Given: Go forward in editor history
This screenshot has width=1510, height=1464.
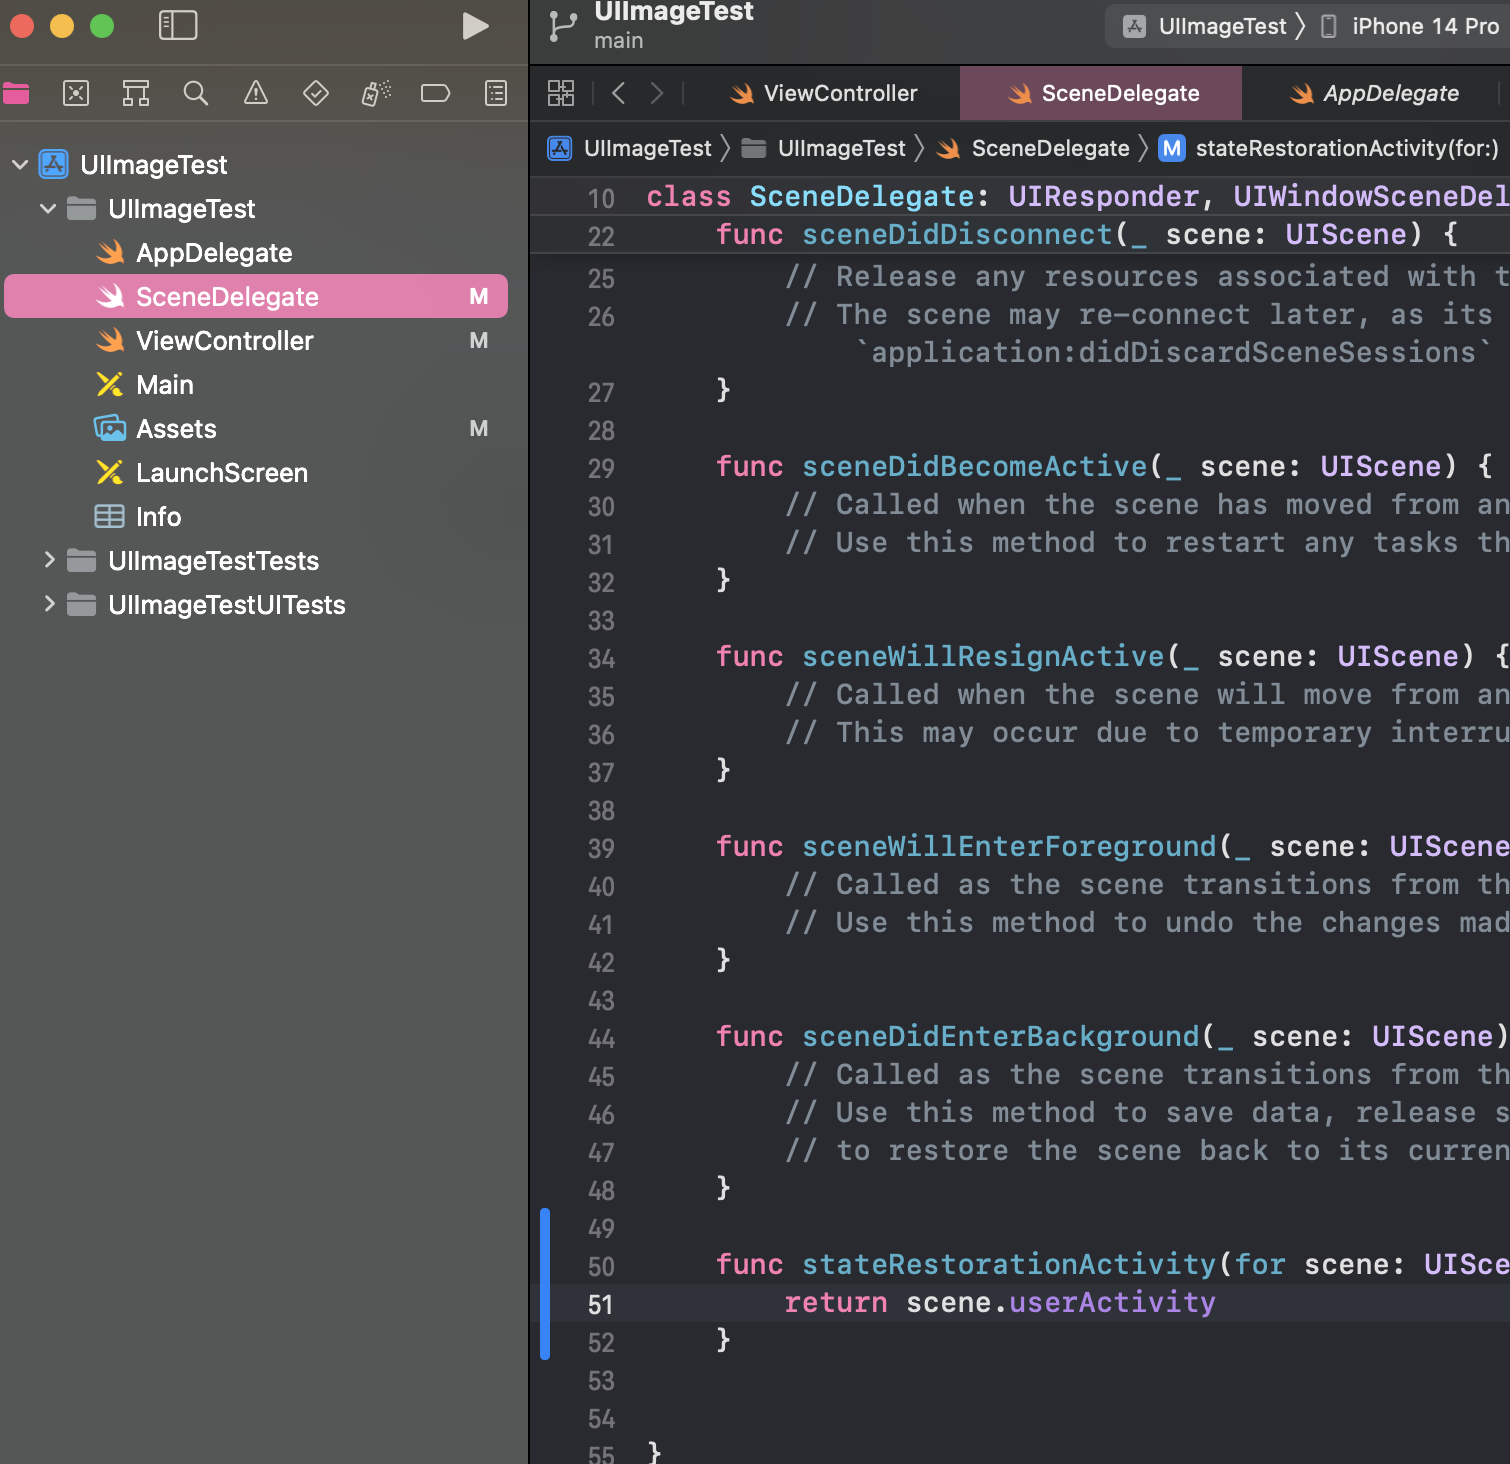Looking at the screenshot, I should click(657, 93).
